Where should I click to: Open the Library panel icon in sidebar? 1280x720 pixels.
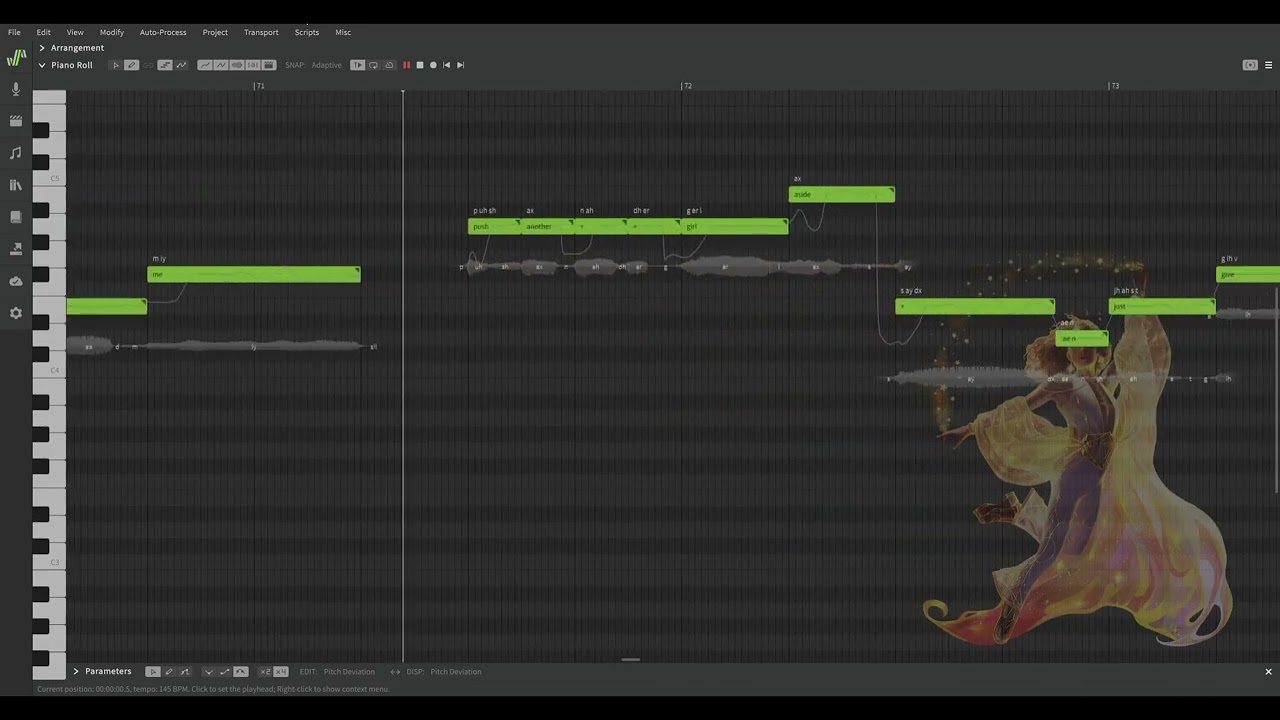(15, 185)
